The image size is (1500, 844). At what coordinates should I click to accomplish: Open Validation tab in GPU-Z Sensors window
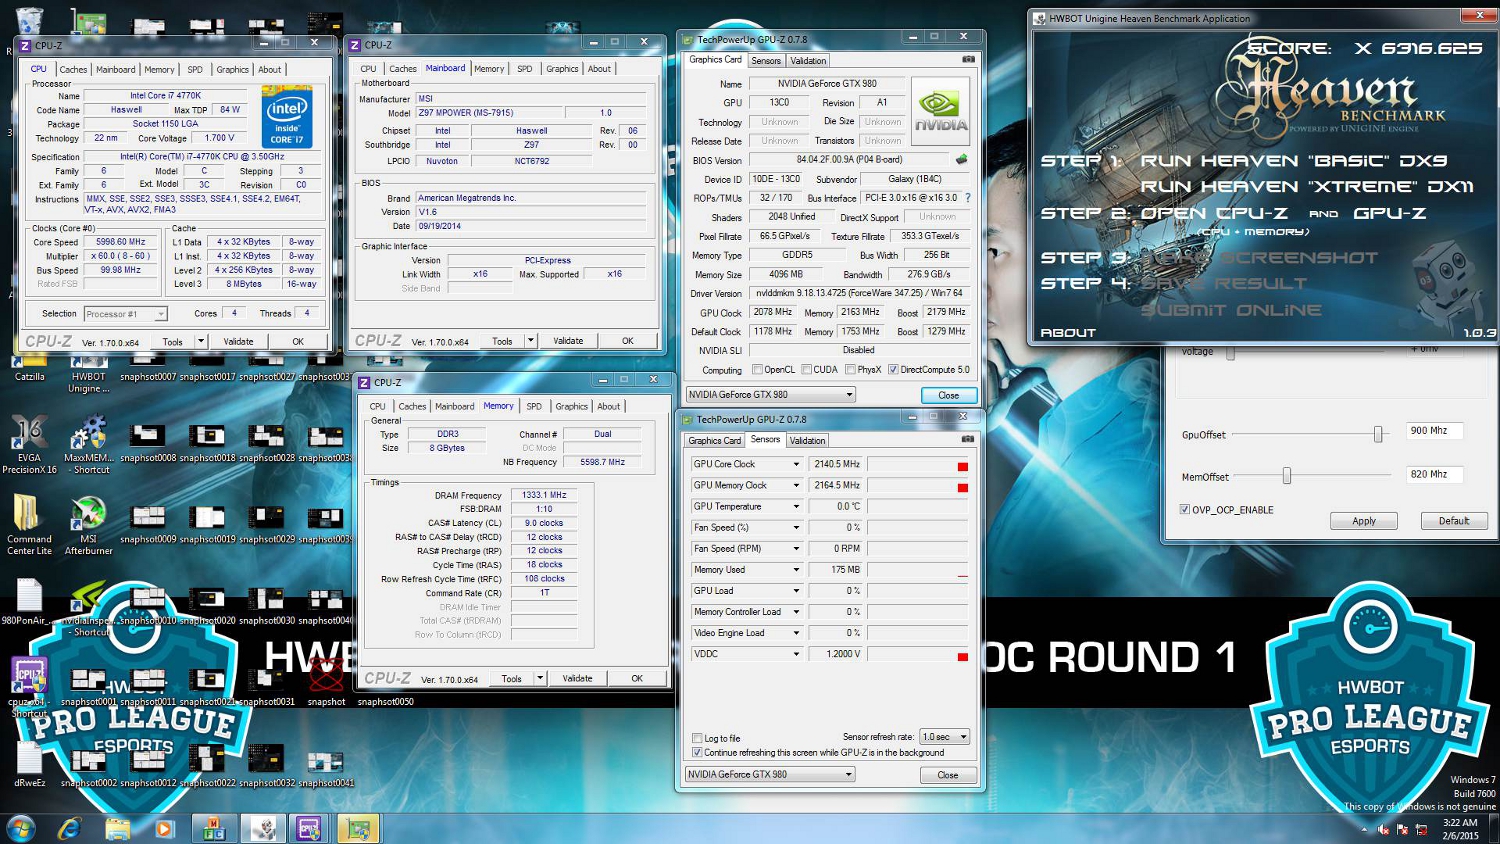pos(807,440)
